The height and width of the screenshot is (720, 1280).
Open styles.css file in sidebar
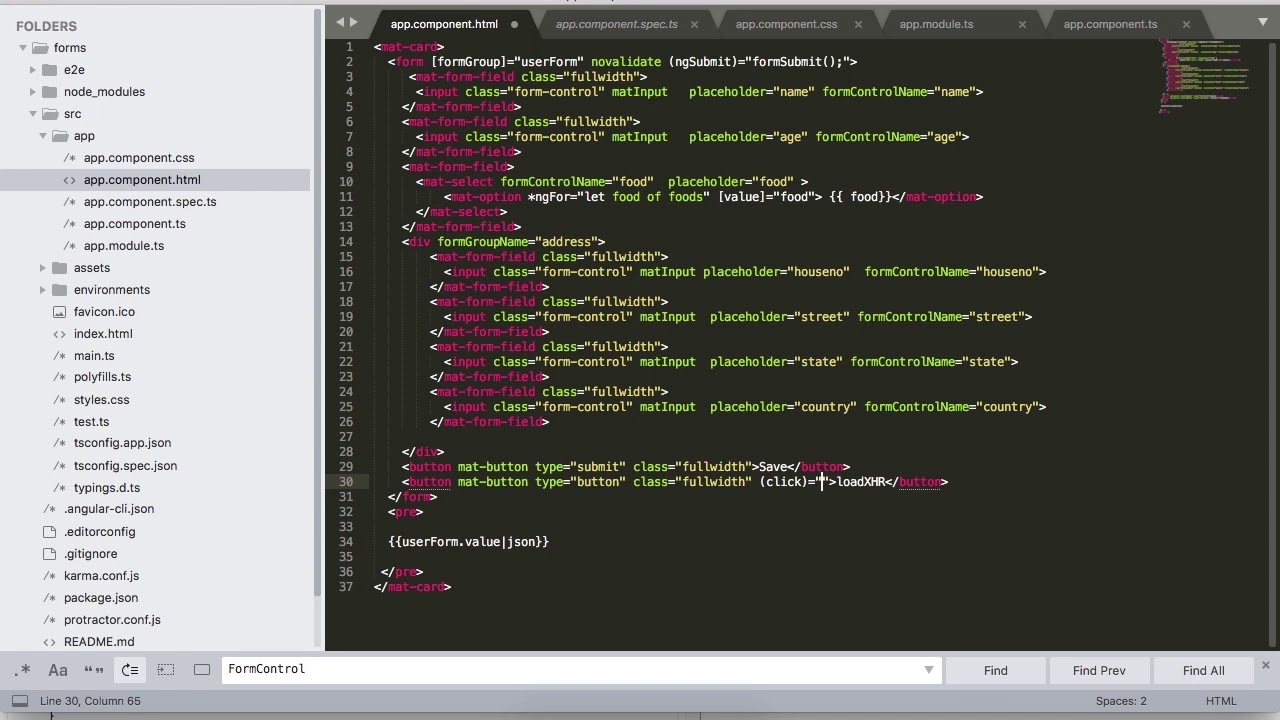point(101,400)
